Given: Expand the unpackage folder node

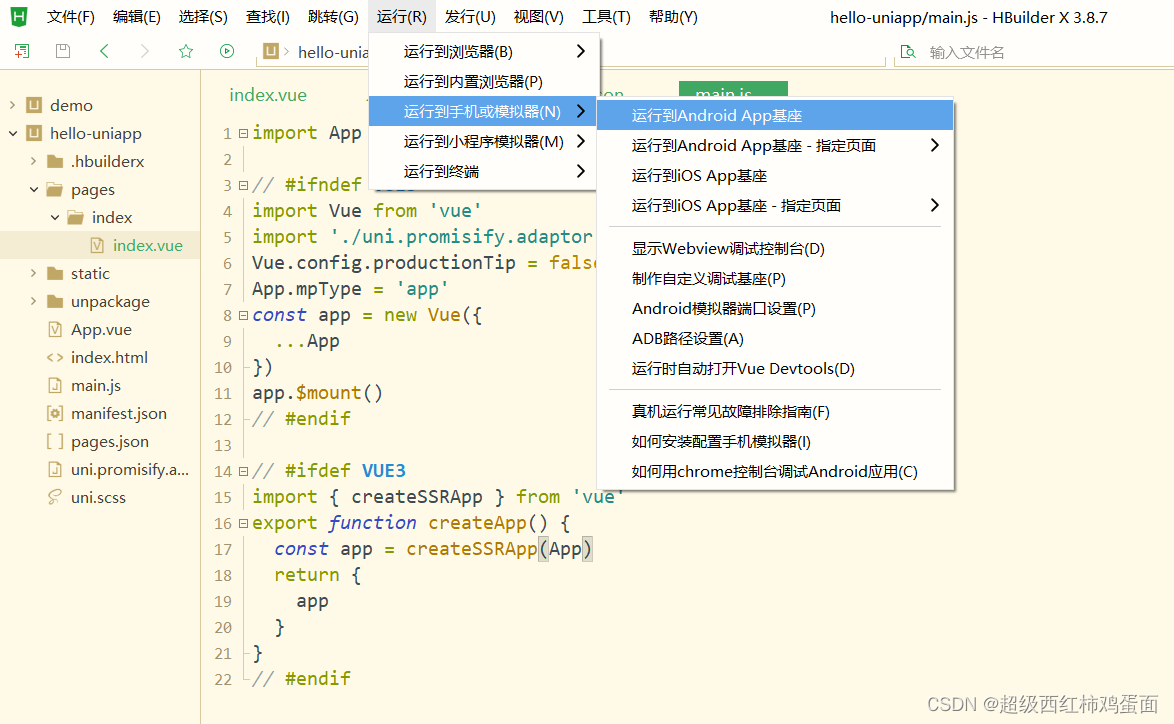Looking at the screenshot, I should [34, 301].
